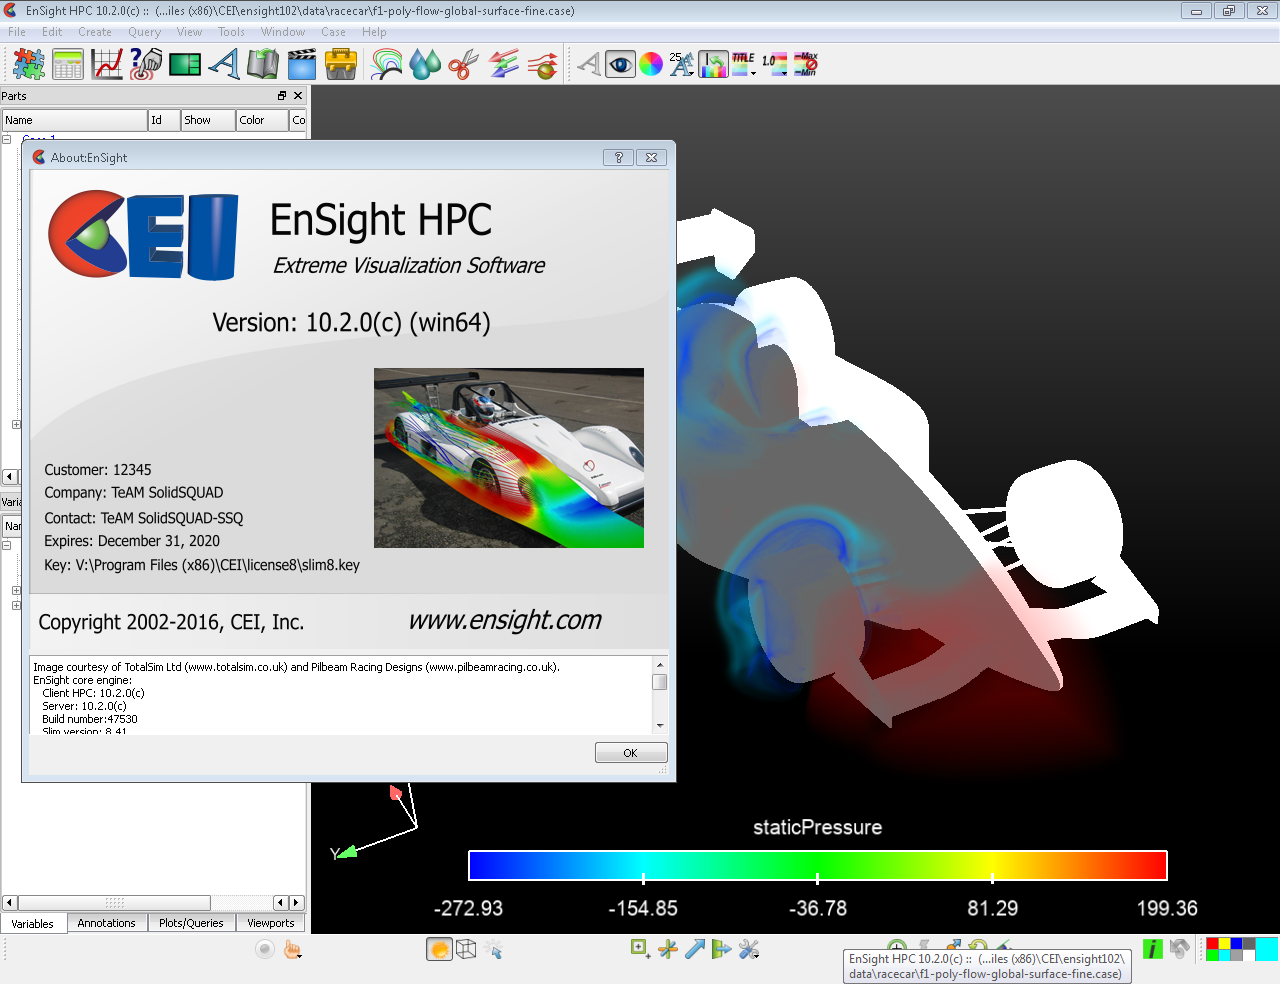Switch to the Variables tab

click(33, 923)
